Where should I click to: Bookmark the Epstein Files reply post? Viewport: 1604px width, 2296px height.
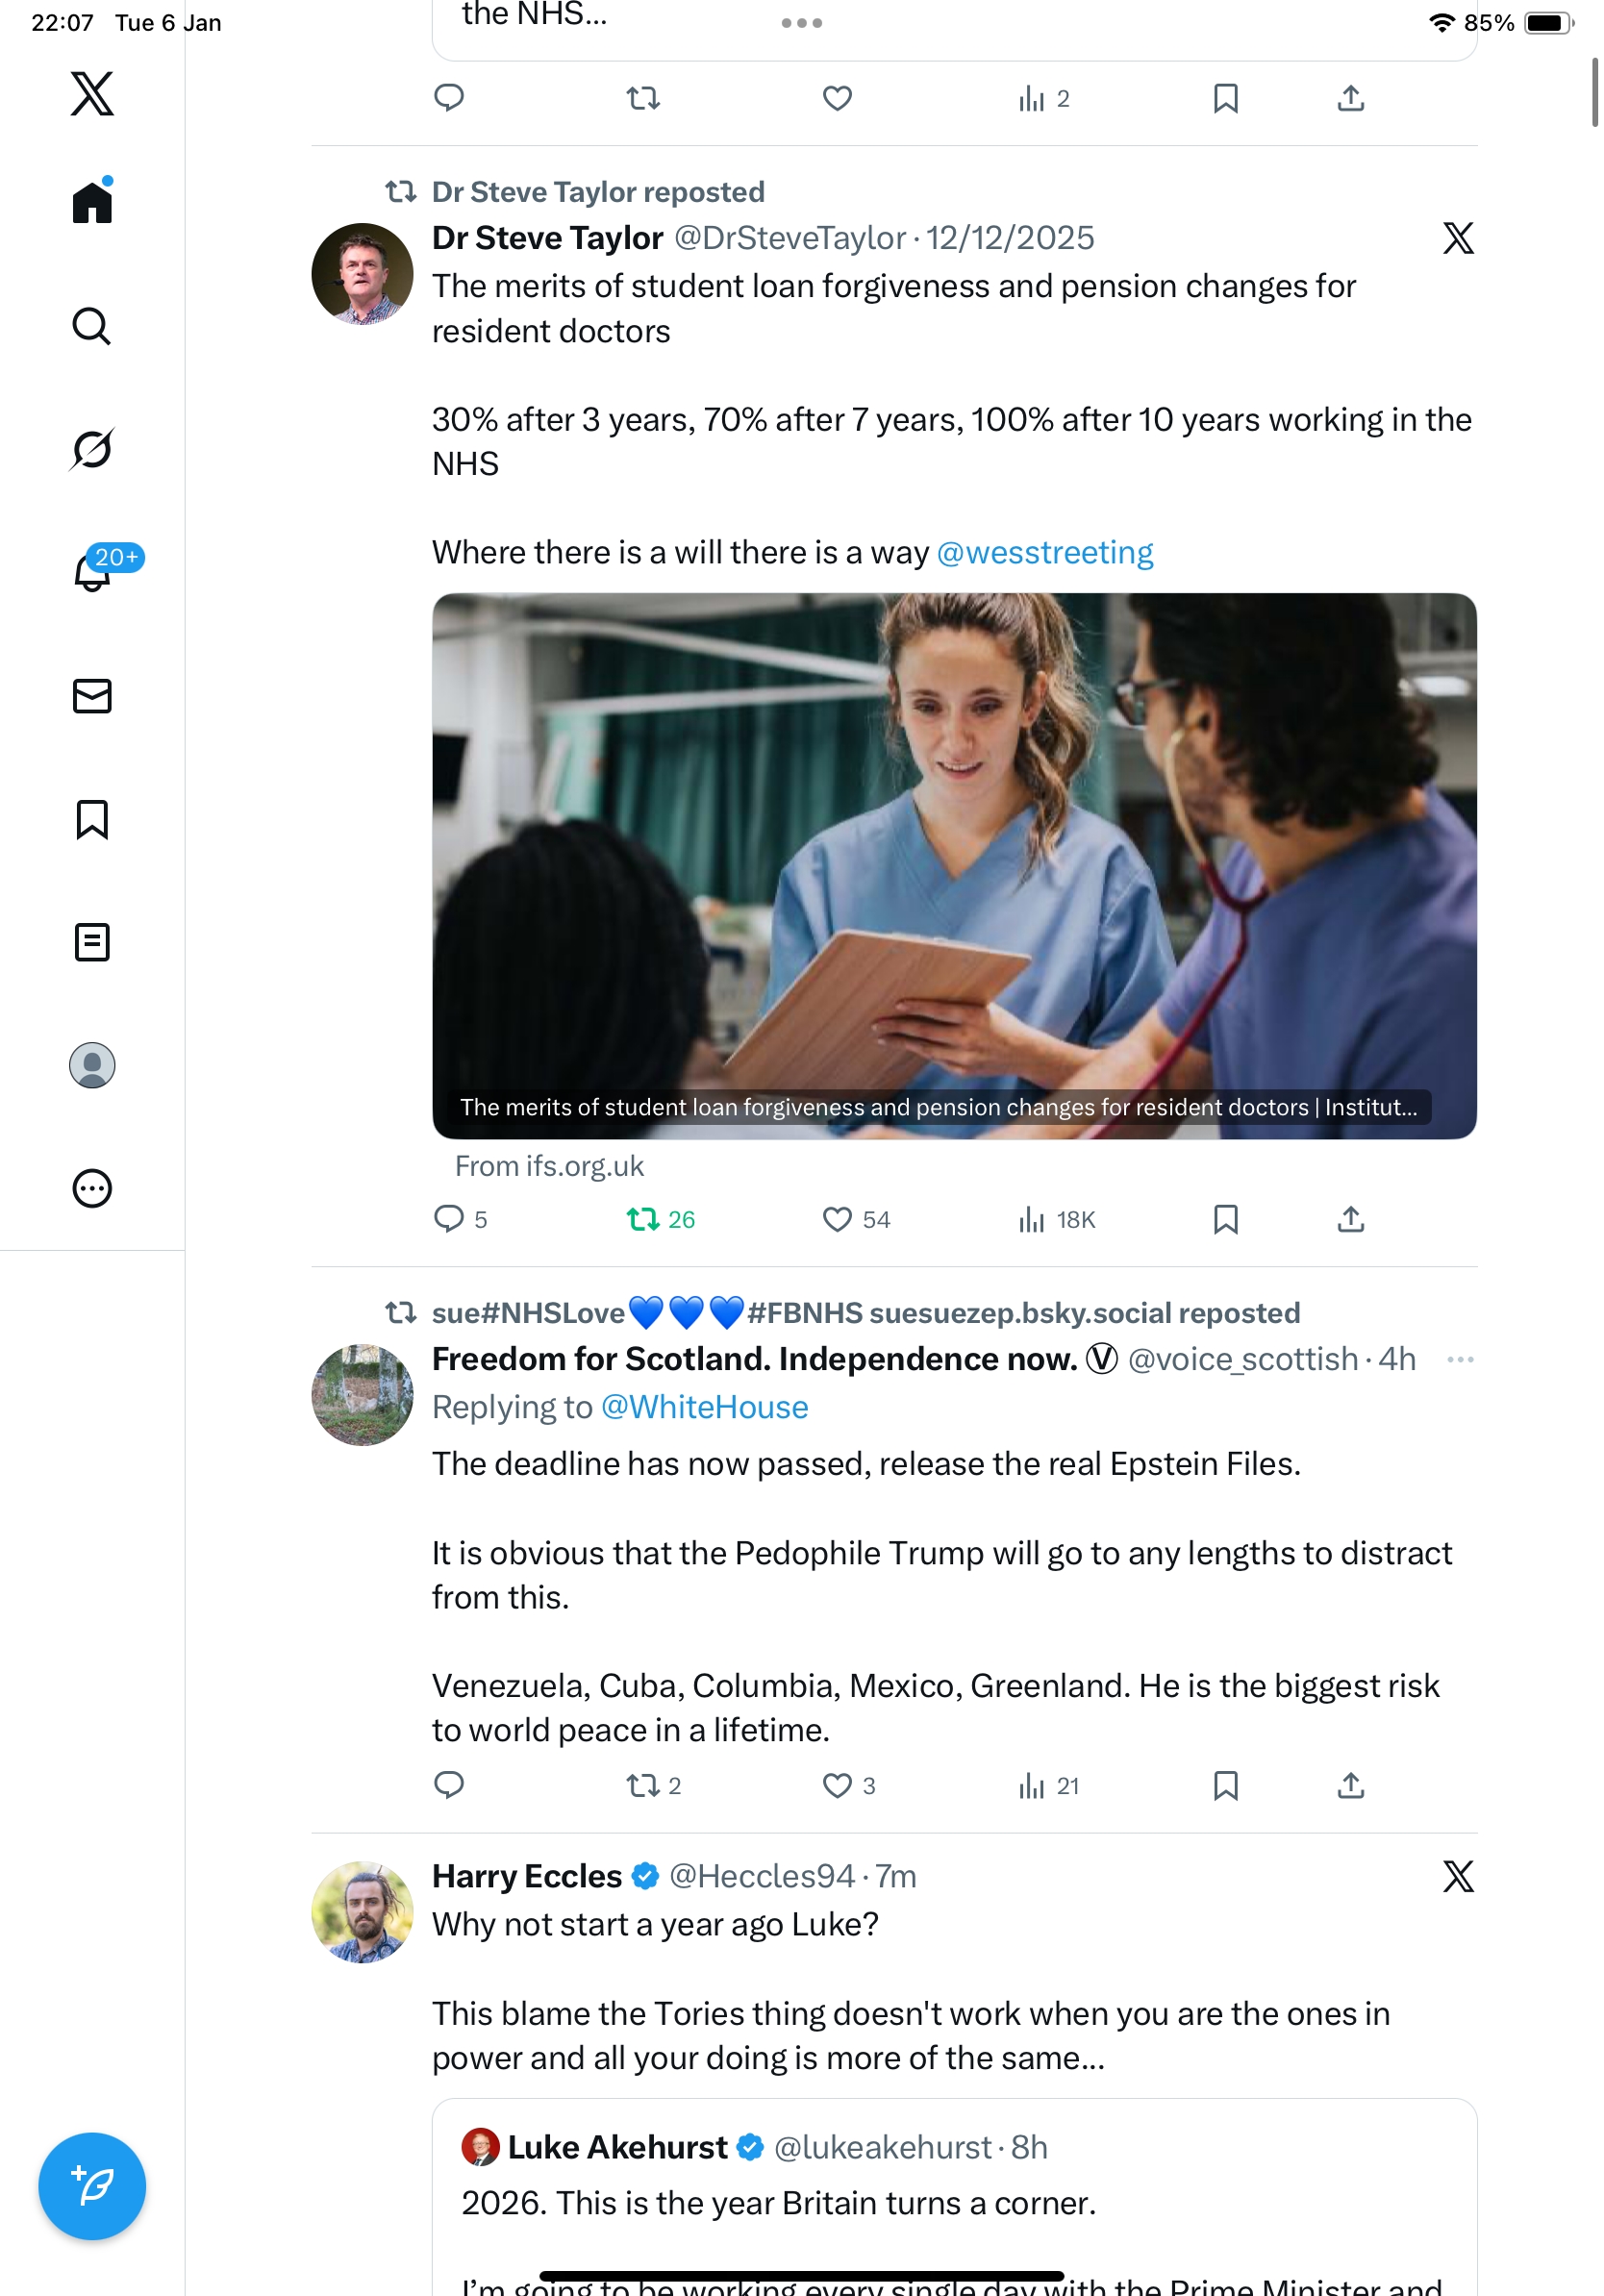[1225, 1785]
